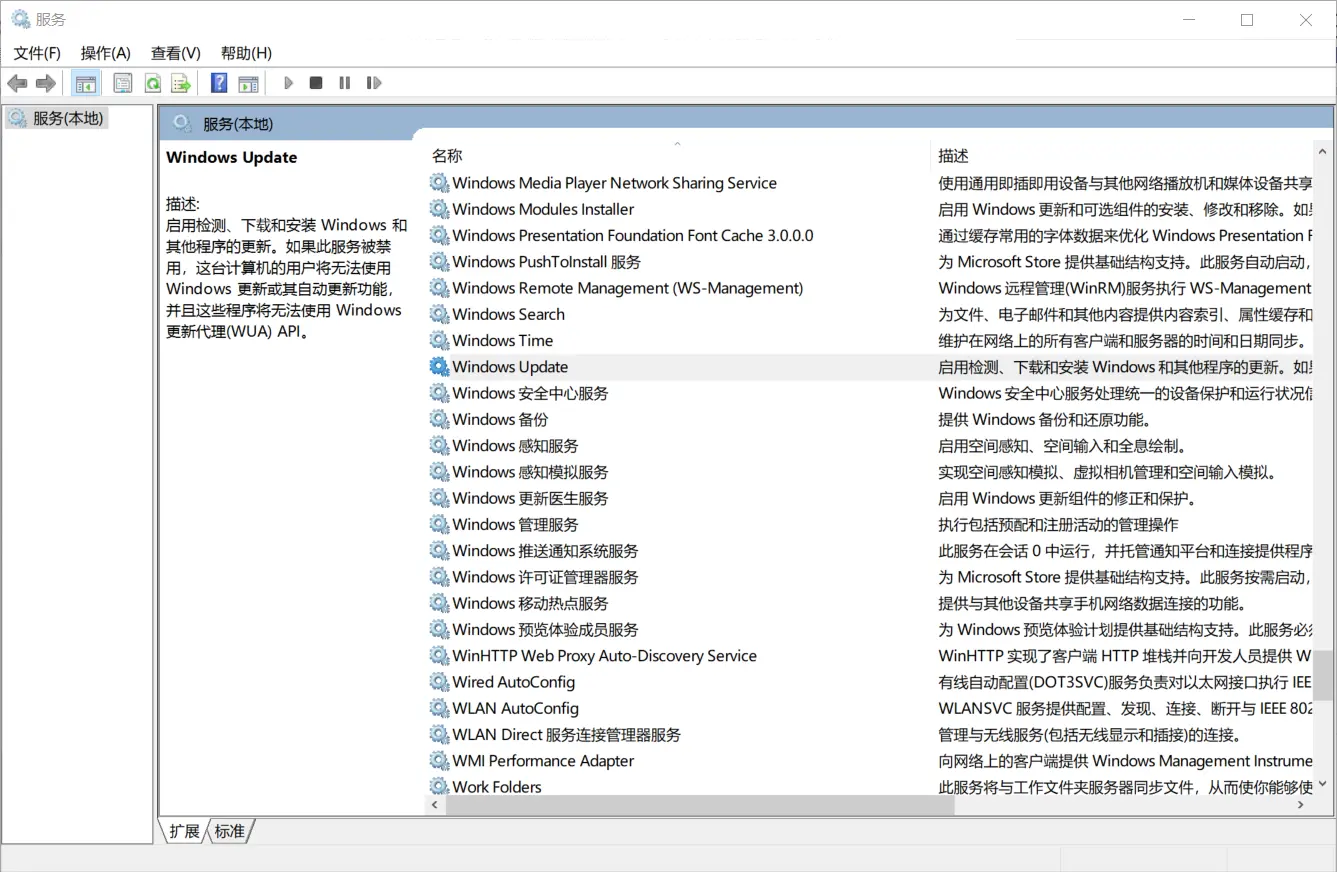Viewport: 1337px width, 872px height.
Task: Click the description text of Windows Time
Action: click(1125, 341)
